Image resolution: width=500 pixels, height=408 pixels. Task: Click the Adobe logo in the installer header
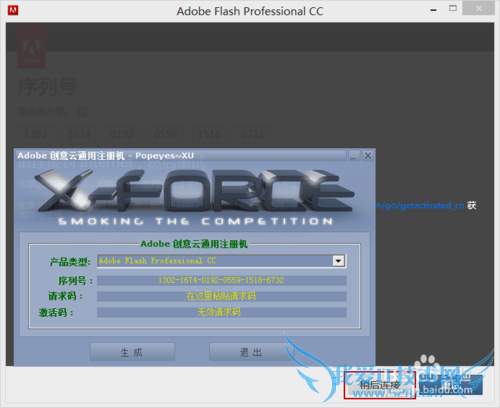31,47
